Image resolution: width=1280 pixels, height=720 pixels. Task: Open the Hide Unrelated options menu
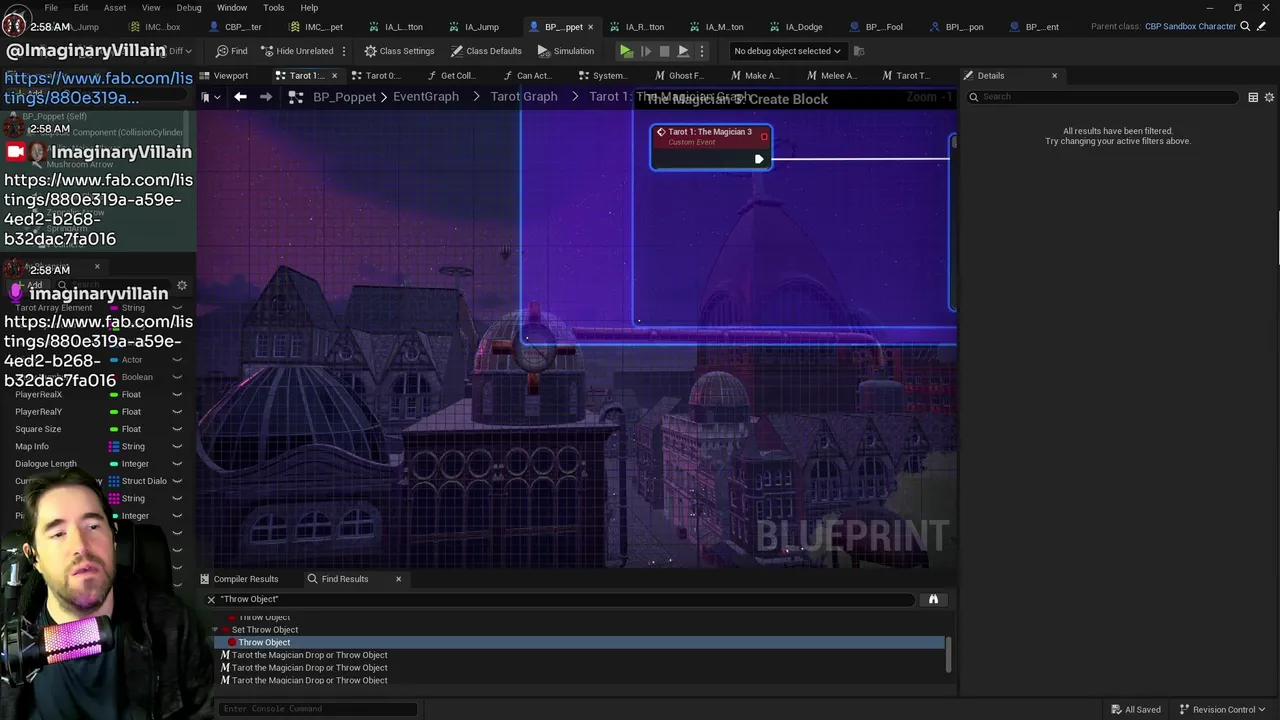(344, 51)
